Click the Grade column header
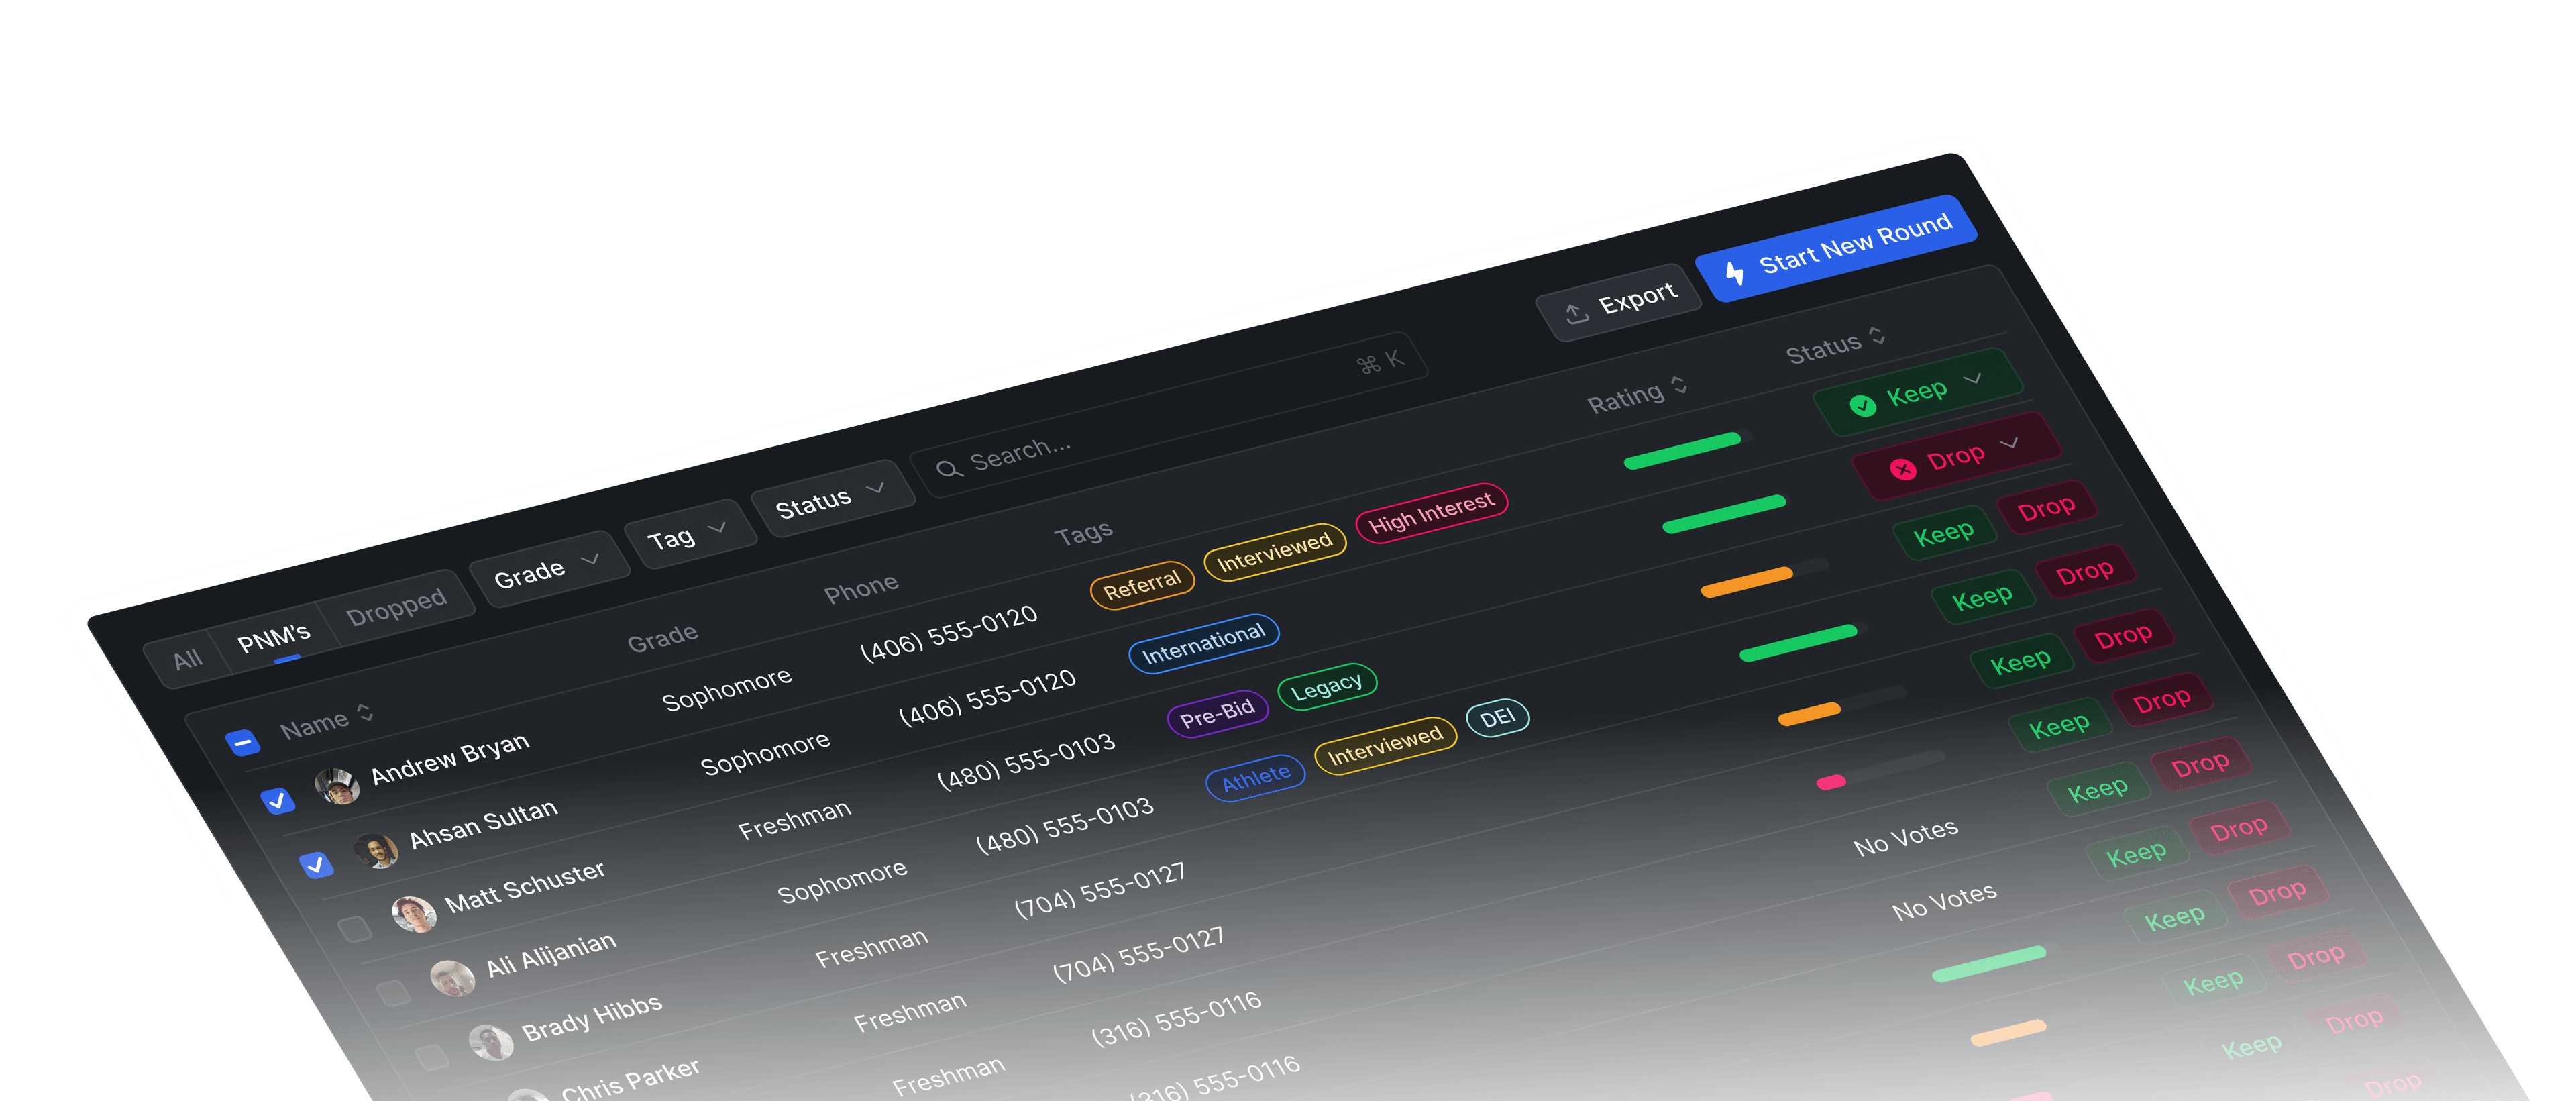The image size is (2576, 1101). click(662, 637)
